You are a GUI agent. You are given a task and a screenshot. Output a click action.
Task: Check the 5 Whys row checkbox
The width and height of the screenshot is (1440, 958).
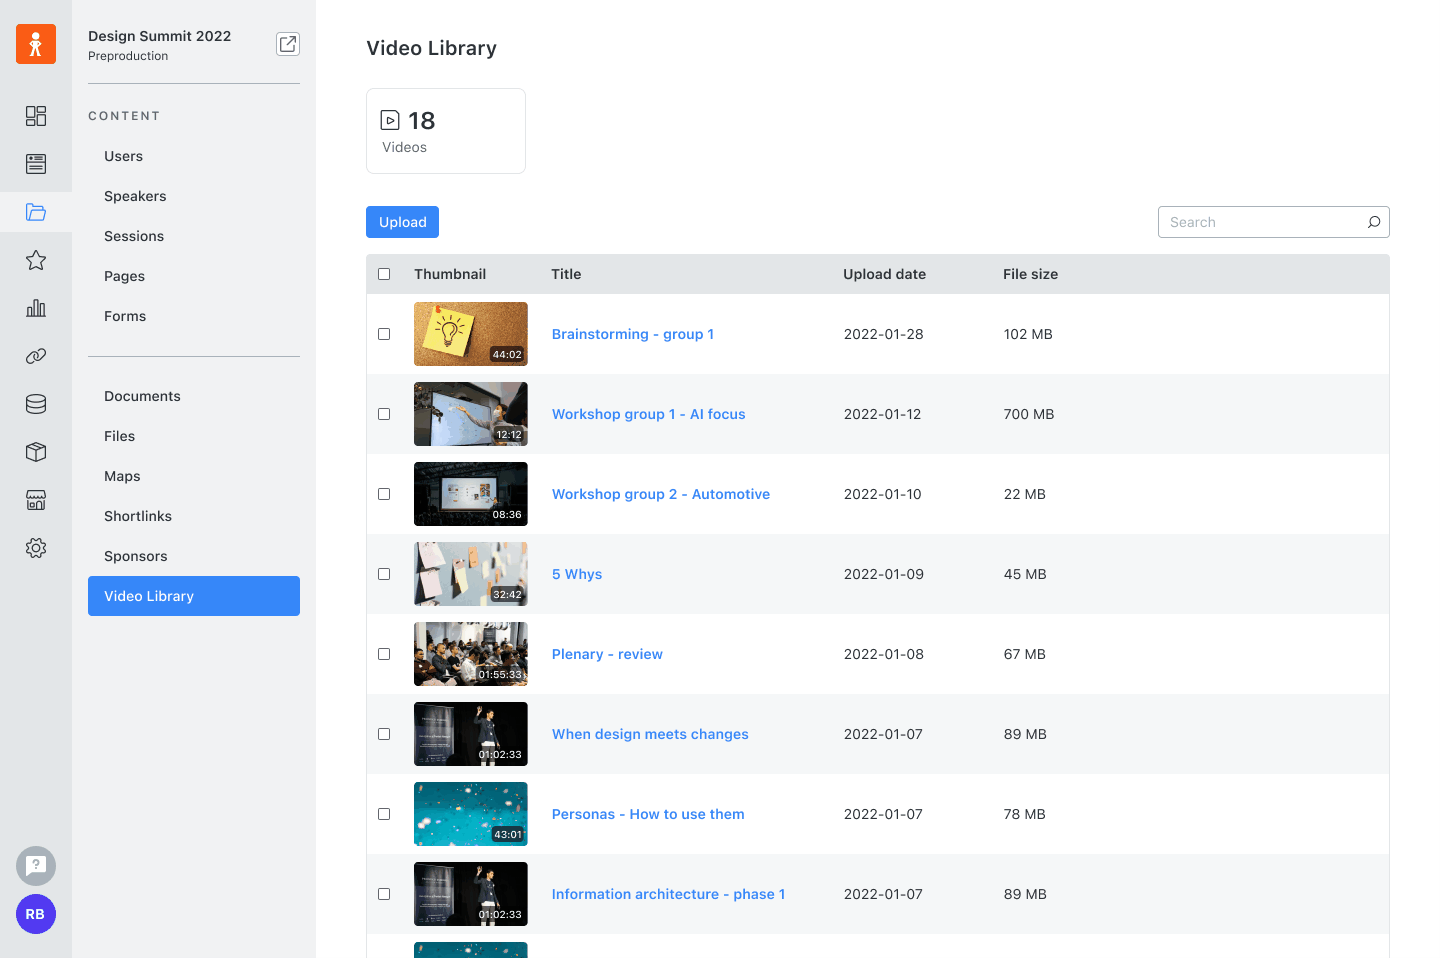384,574
